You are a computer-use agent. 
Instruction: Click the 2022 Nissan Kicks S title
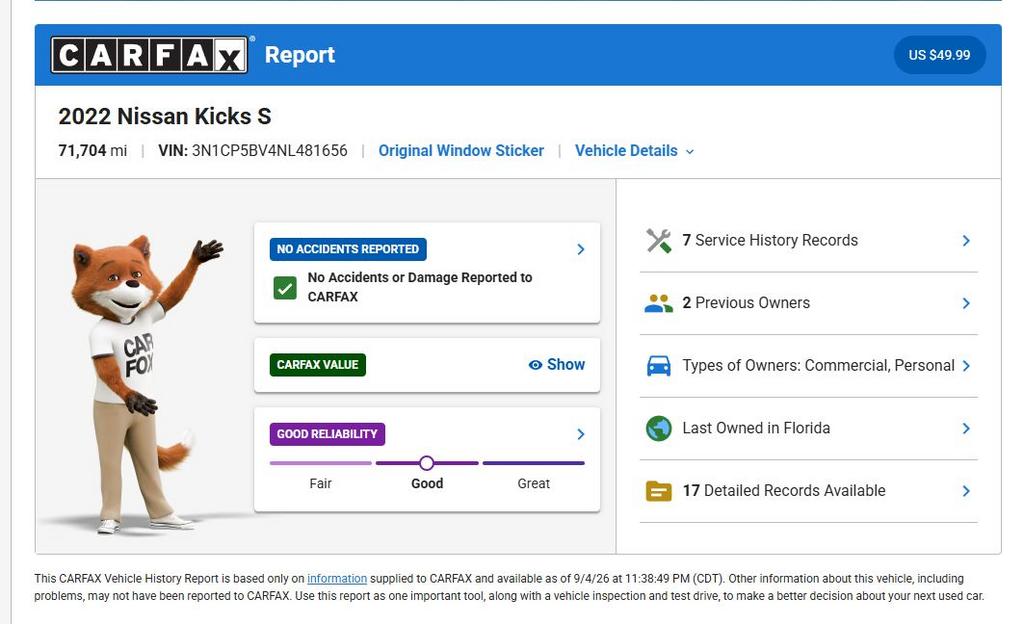point(165,116)
